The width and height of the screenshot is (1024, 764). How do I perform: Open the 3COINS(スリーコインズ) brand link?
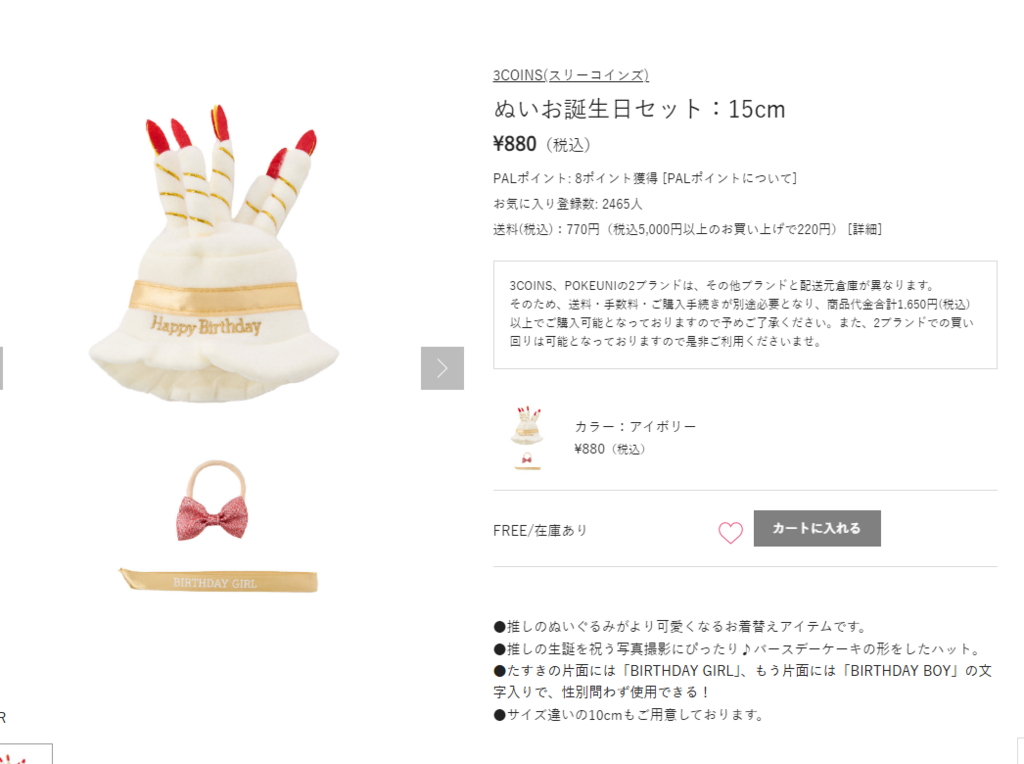pyautogui.click(x=571, y=75)
